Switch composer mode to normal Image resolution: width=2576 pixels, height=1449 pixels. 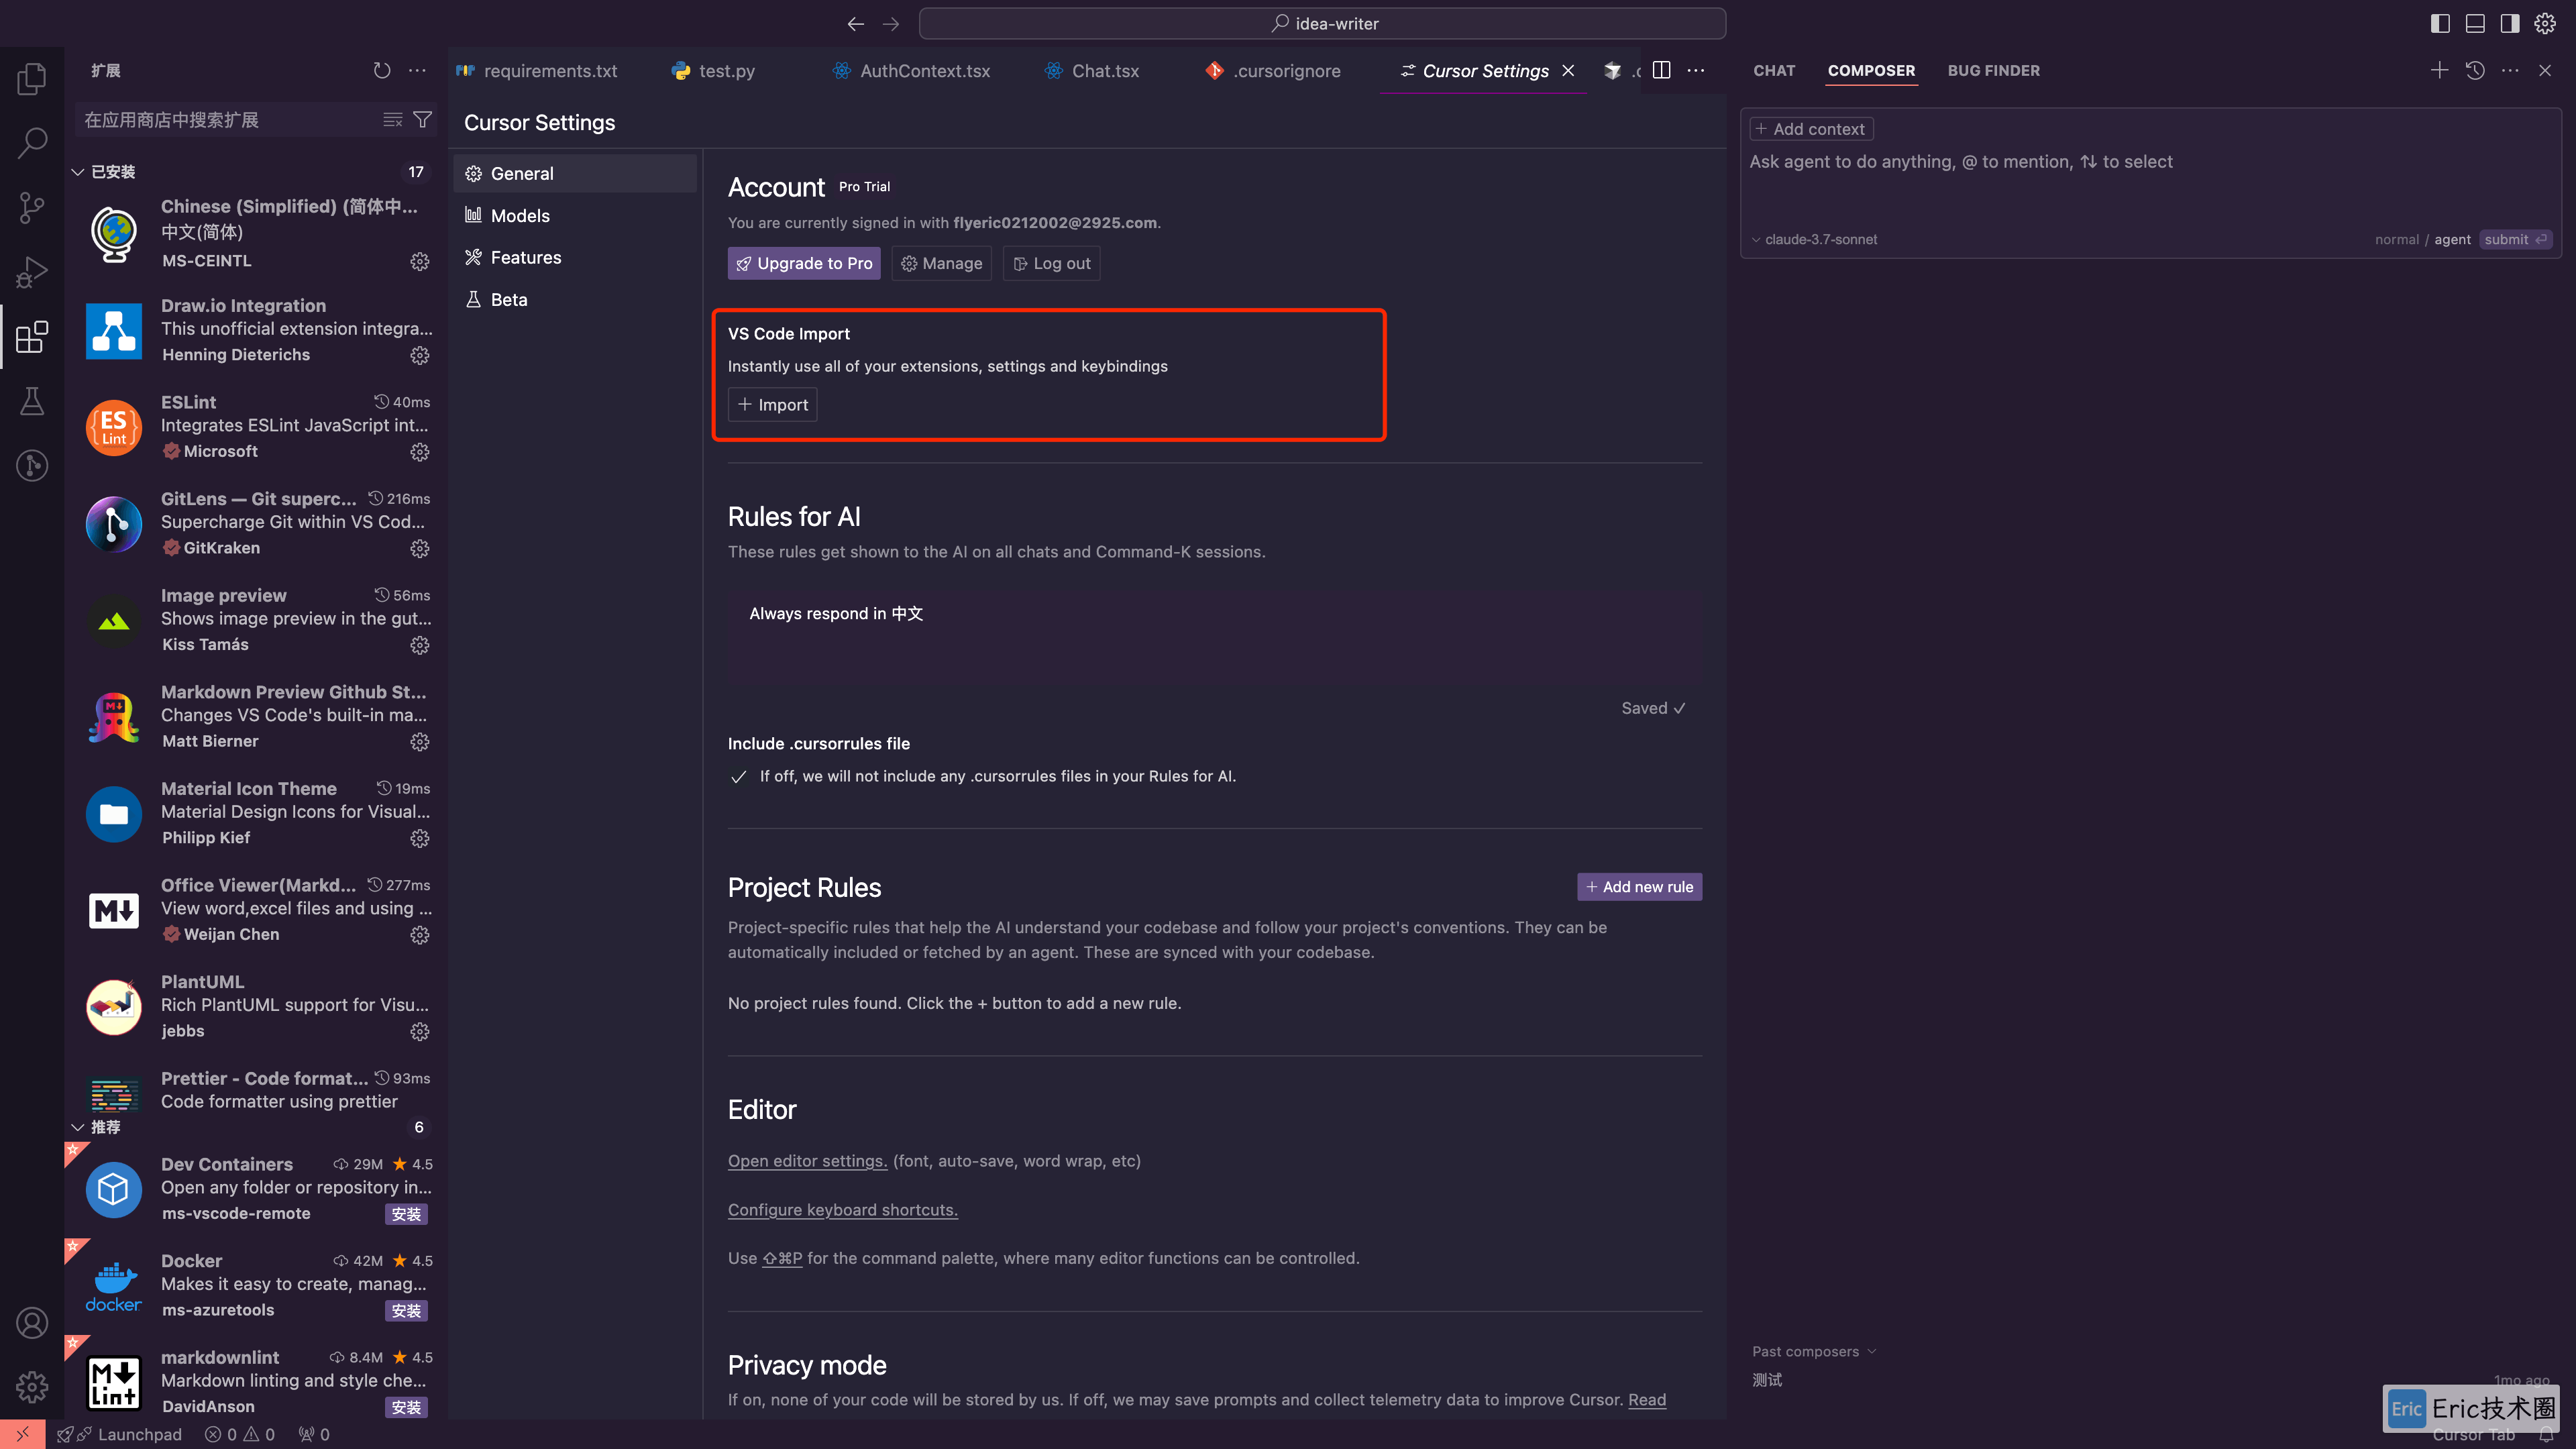(x=2397, y=239)
